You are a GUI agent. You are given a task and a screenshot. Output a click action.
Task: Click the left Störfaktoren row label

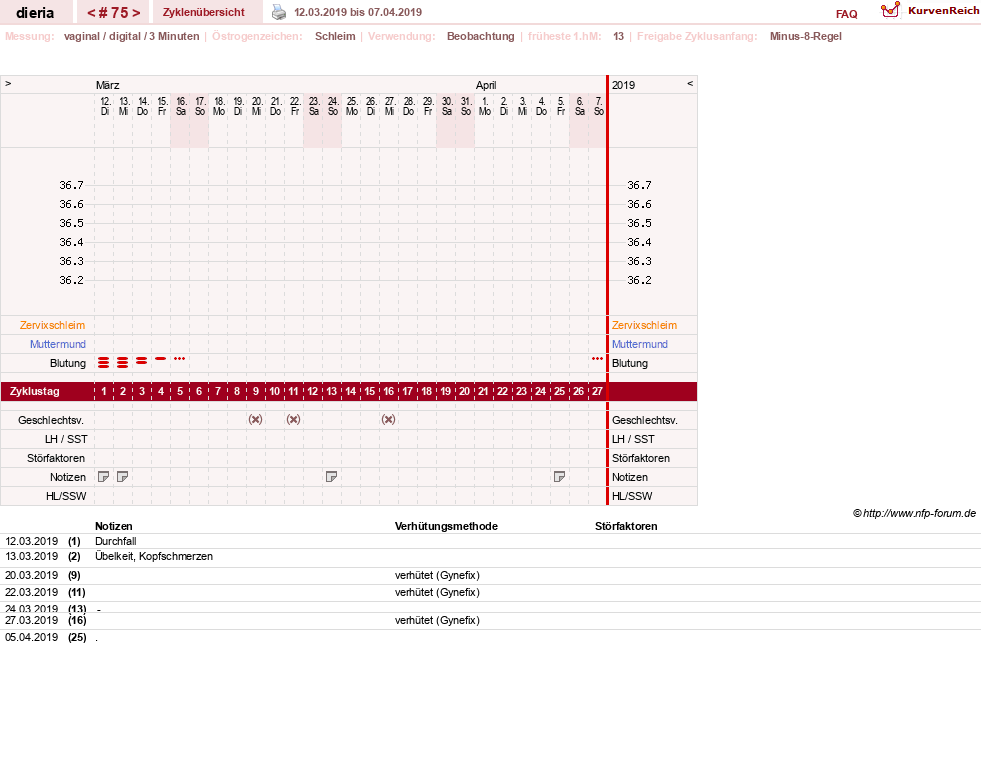click(x=56, y=458)
